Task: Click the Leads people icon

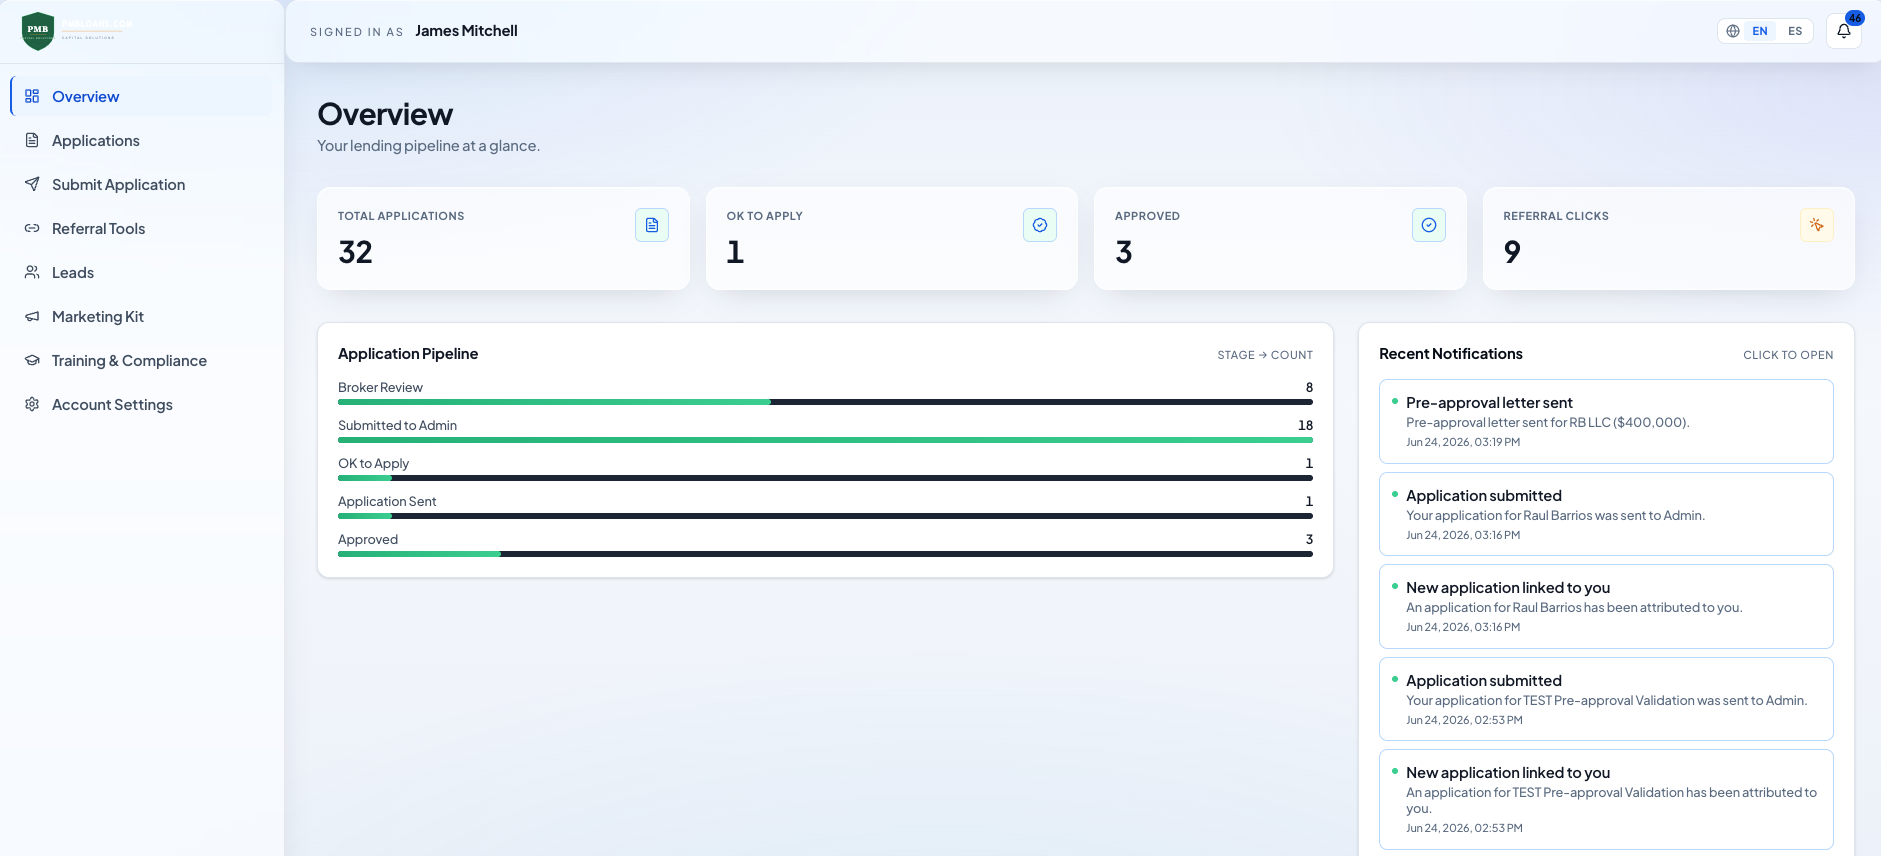Action: coord(32,272)
